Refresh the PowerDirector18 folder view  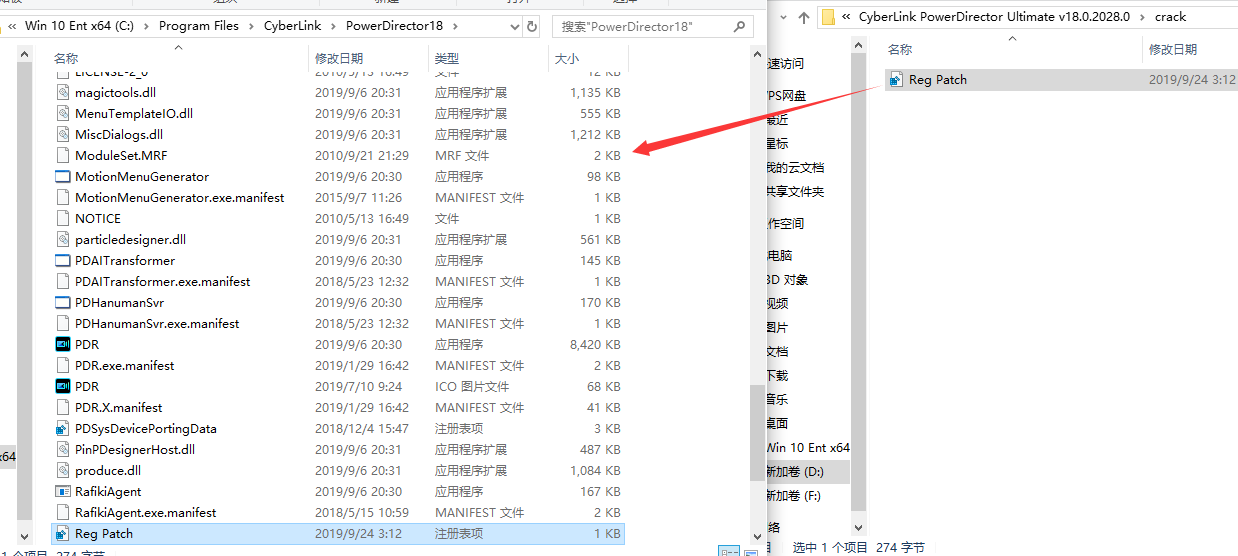(531, 25)
